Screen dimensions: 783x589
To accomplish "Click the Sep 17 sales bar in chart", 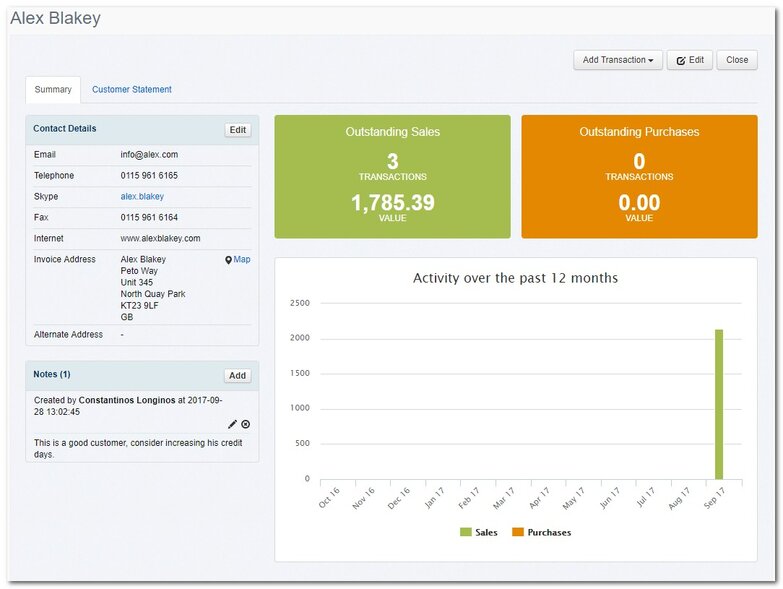I will [718, 404].
